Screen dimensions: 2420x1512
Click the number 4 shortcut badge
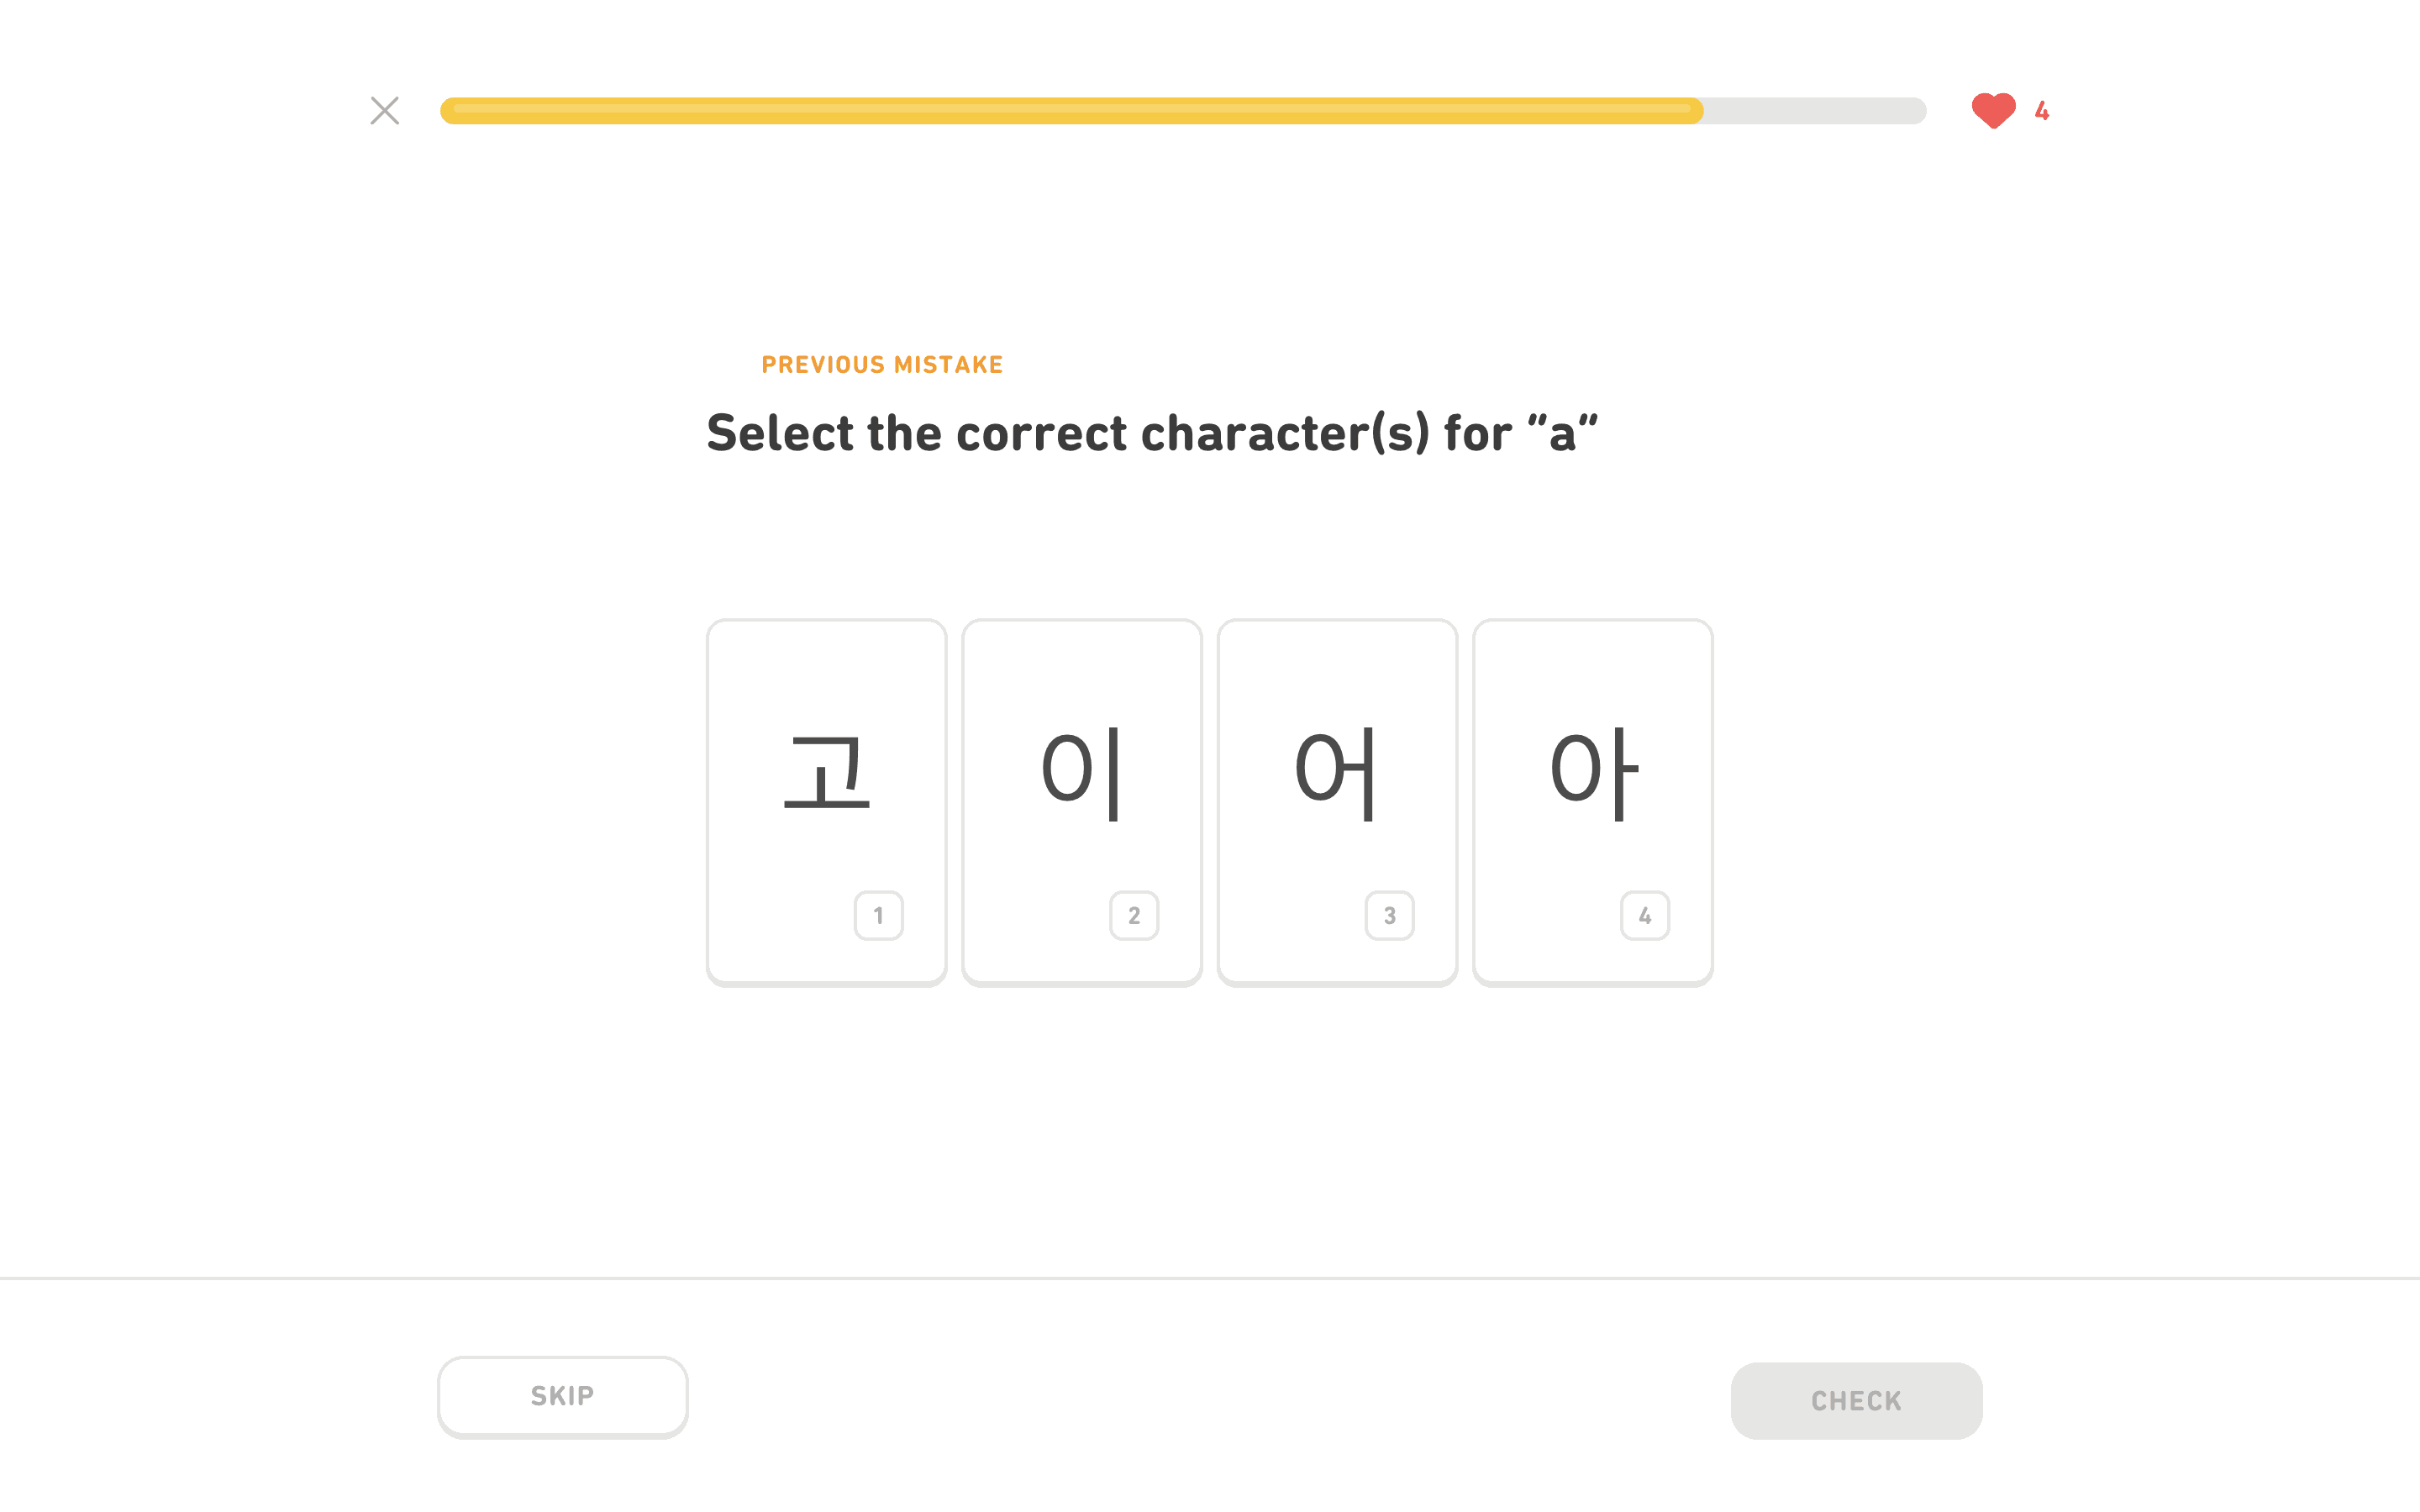[1644, 915]
